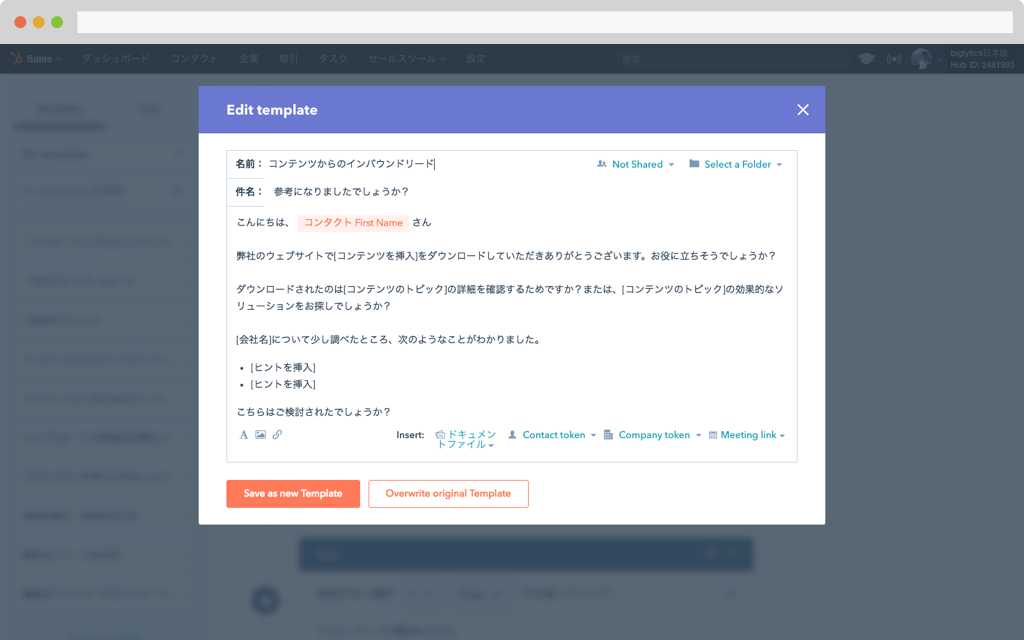Open the Company token dropdown
The width and height of the screenshot is (1024, 640).
tap(652, 435)
